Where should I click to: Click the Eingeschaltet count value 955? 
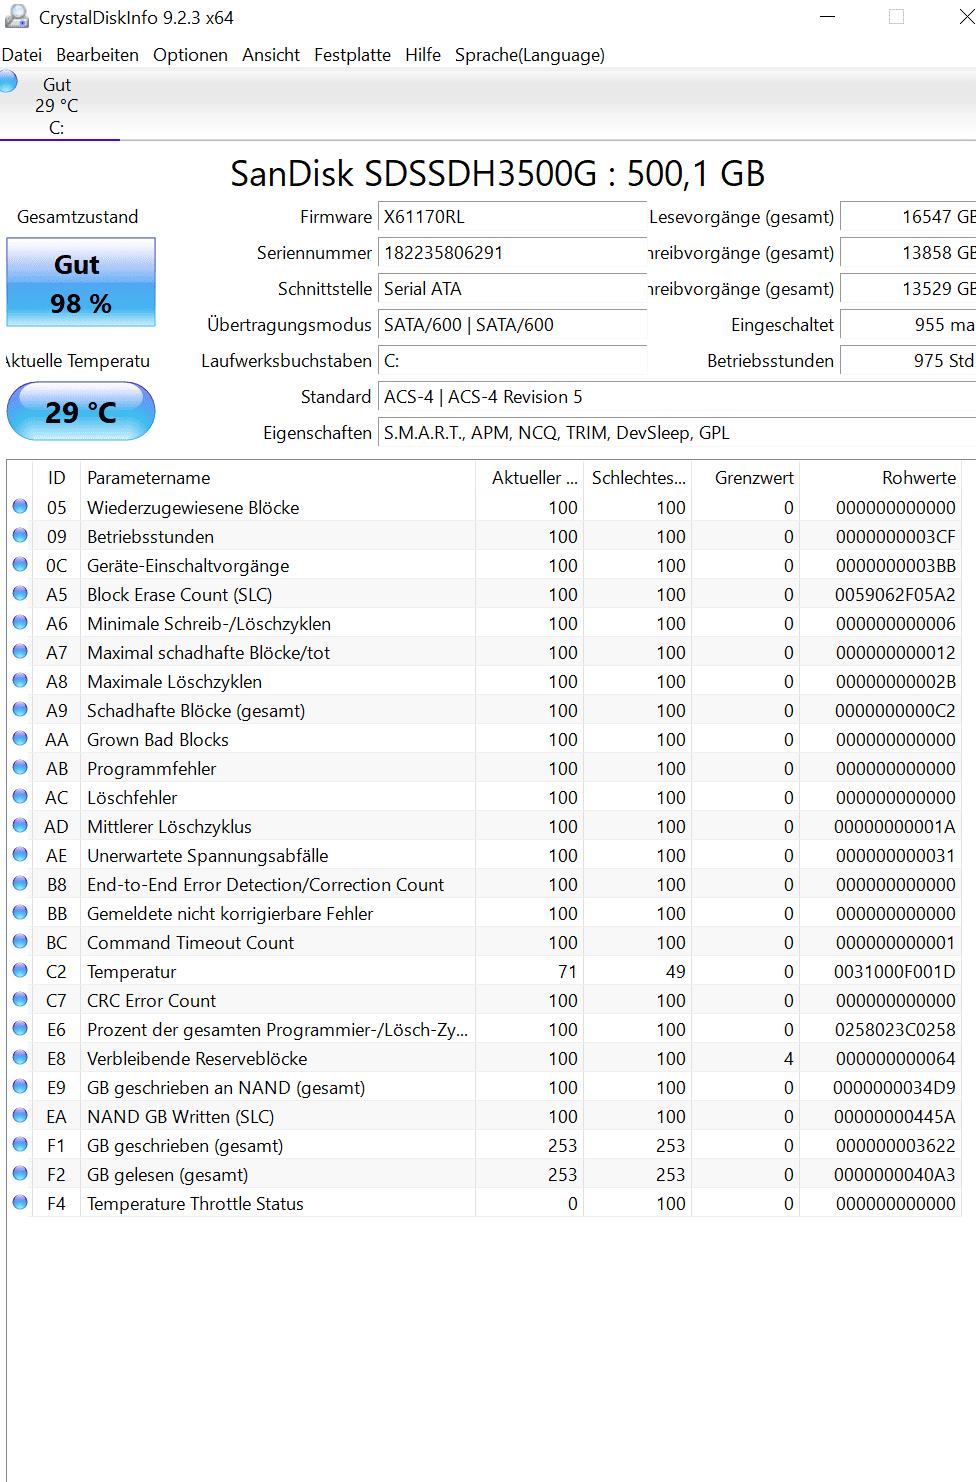pyautogui.click(x=908, y=325)
